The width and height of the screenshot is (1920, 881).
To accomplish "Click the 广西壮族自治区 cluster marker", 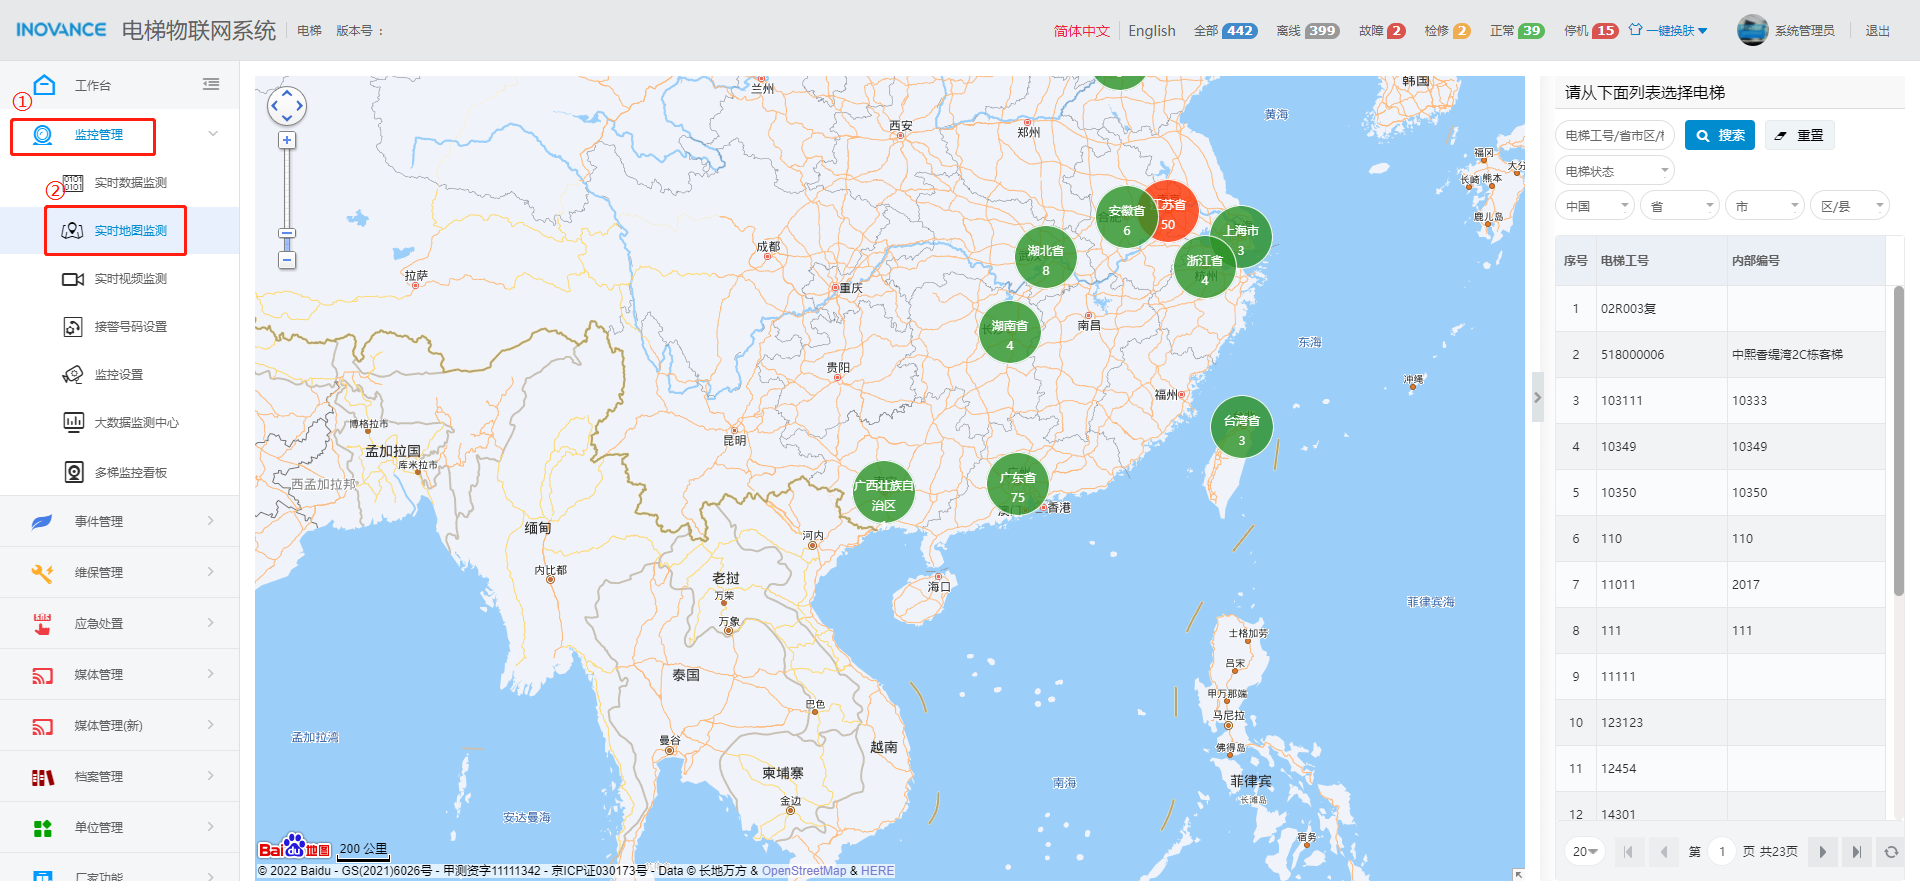I will click(x=884, y=493).
